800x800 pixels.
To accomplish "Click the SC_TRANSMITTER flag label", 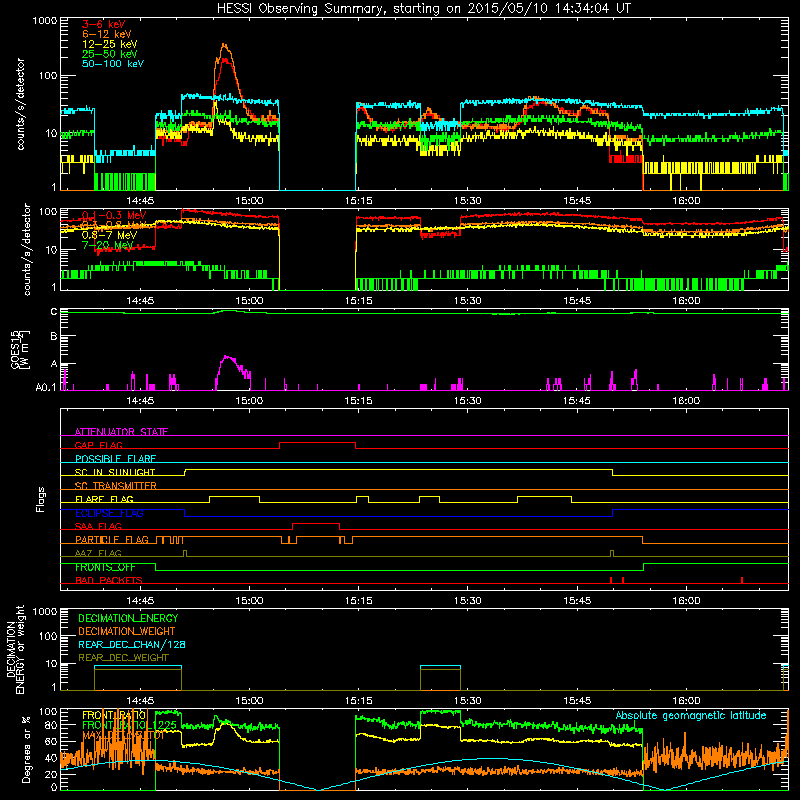I will point(116,486).
